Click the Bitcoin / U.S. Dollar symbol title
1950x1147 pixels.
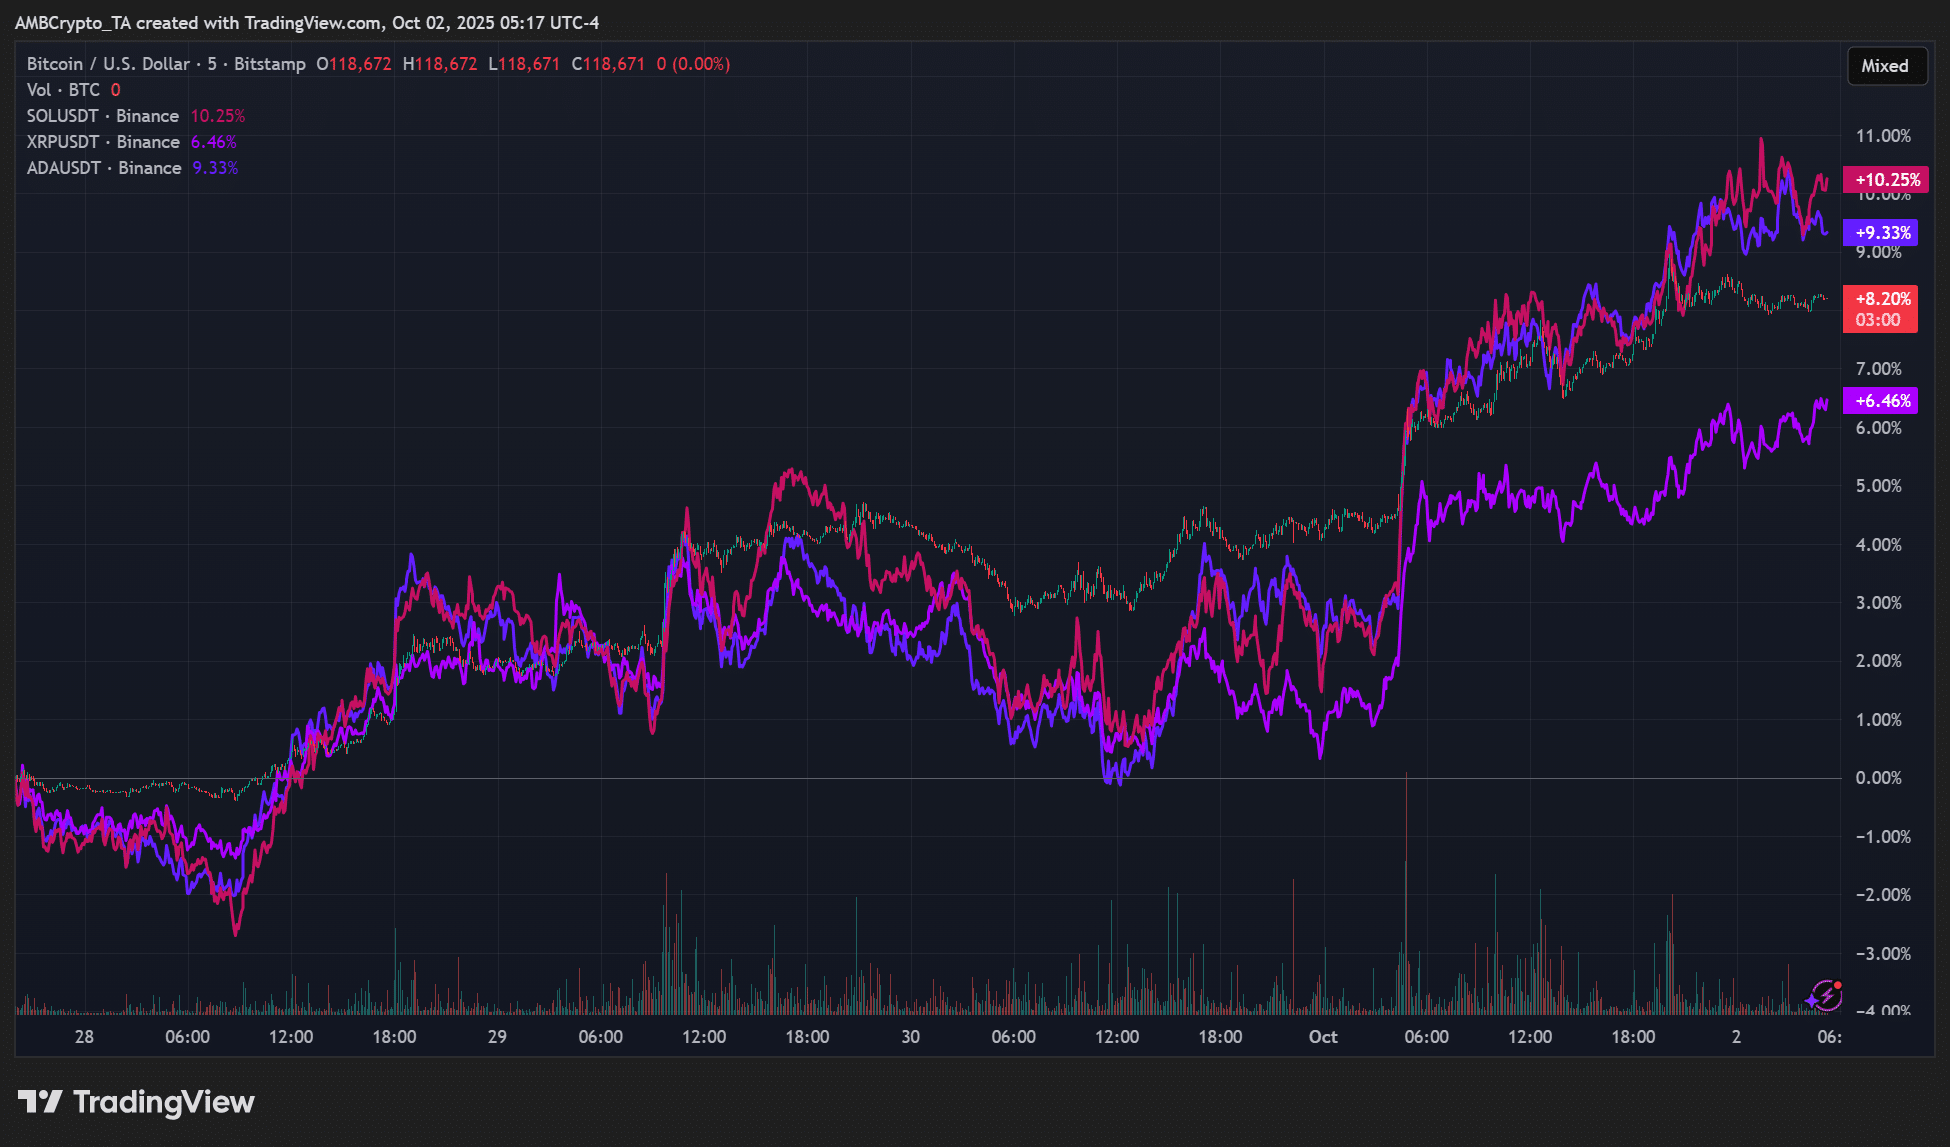[108, 64]
